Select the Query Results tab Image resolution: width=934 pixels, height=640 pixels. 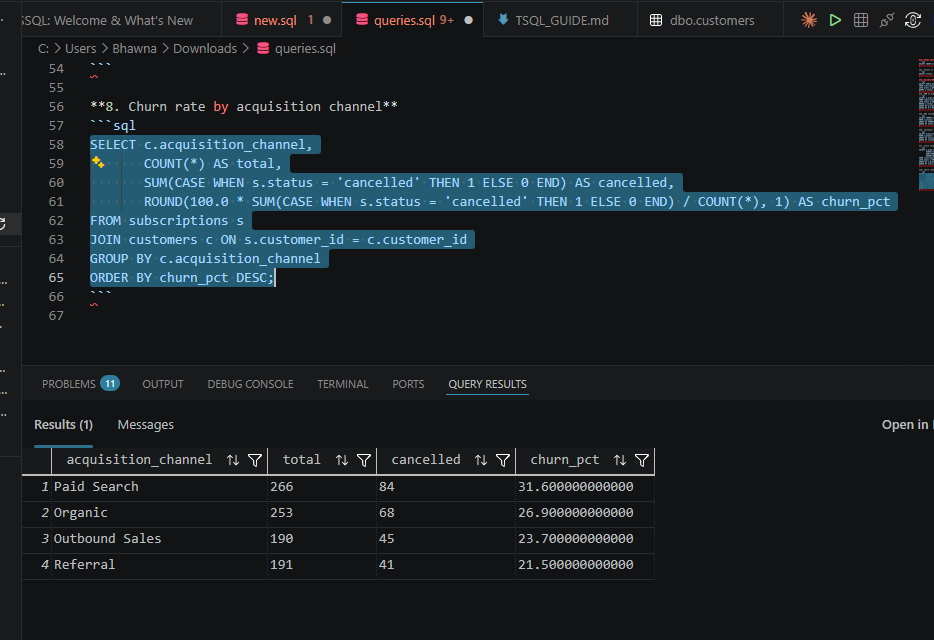487,384
